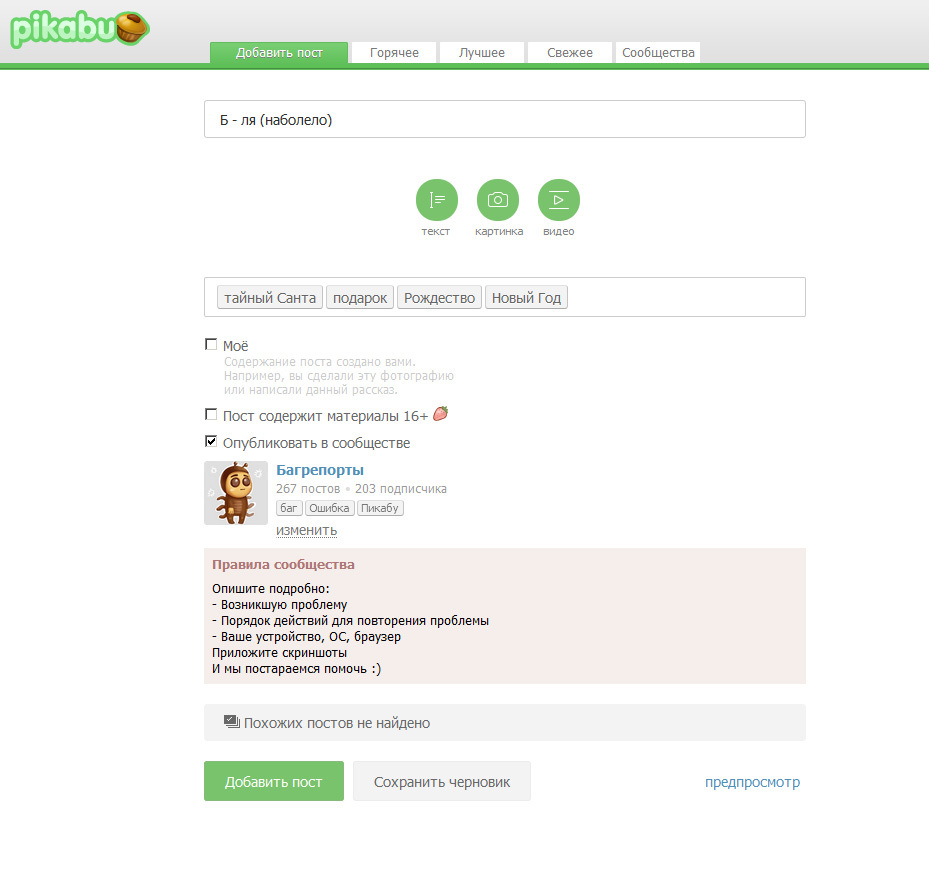
Task: Select the тайный Санта tag
Action: pyautogui.click(x=270, y=298)
